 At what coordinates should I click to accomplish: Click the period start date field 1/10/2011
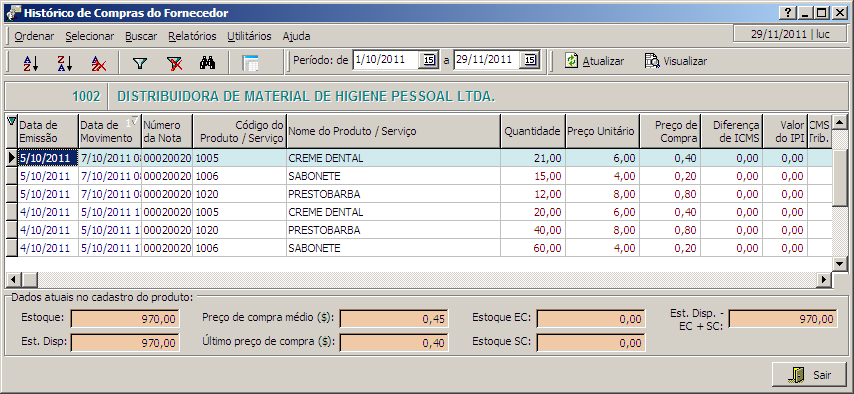[386, 60]
